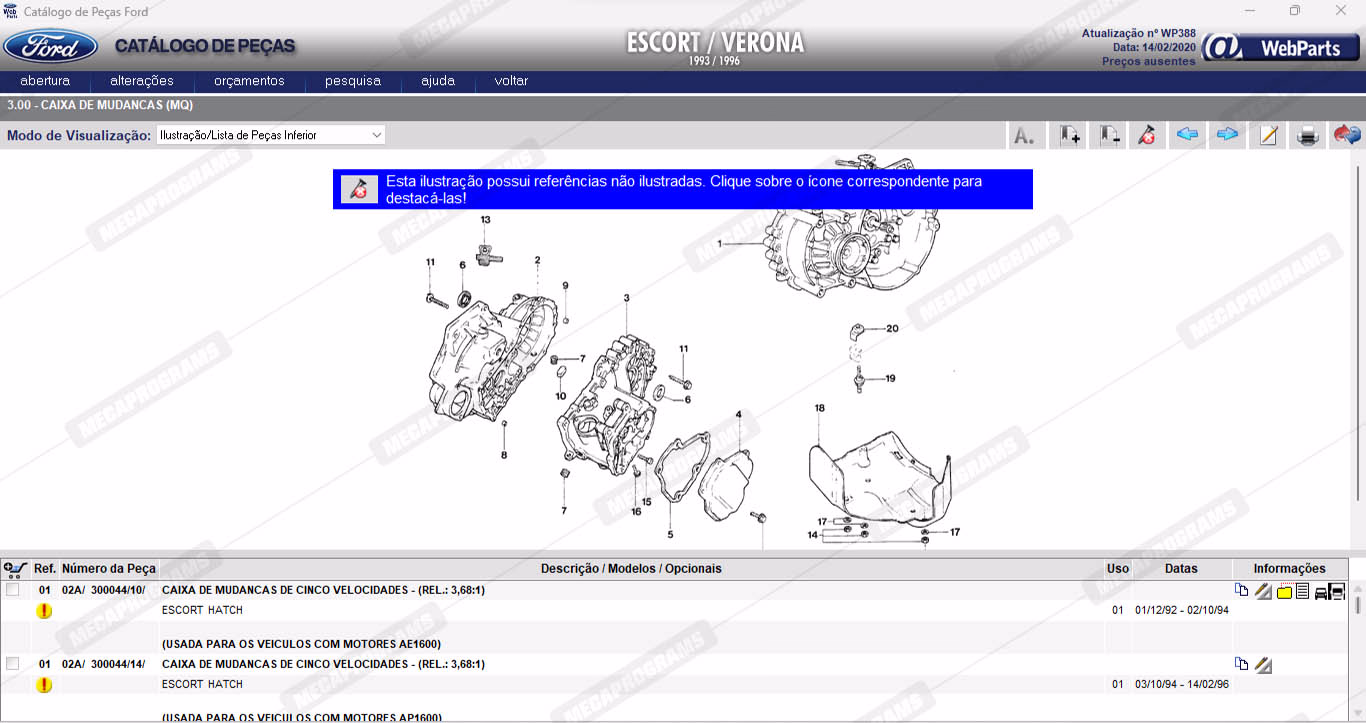1366x723 pixels.
Task: Click the voltar menu item
Action: tap(511, 81)
